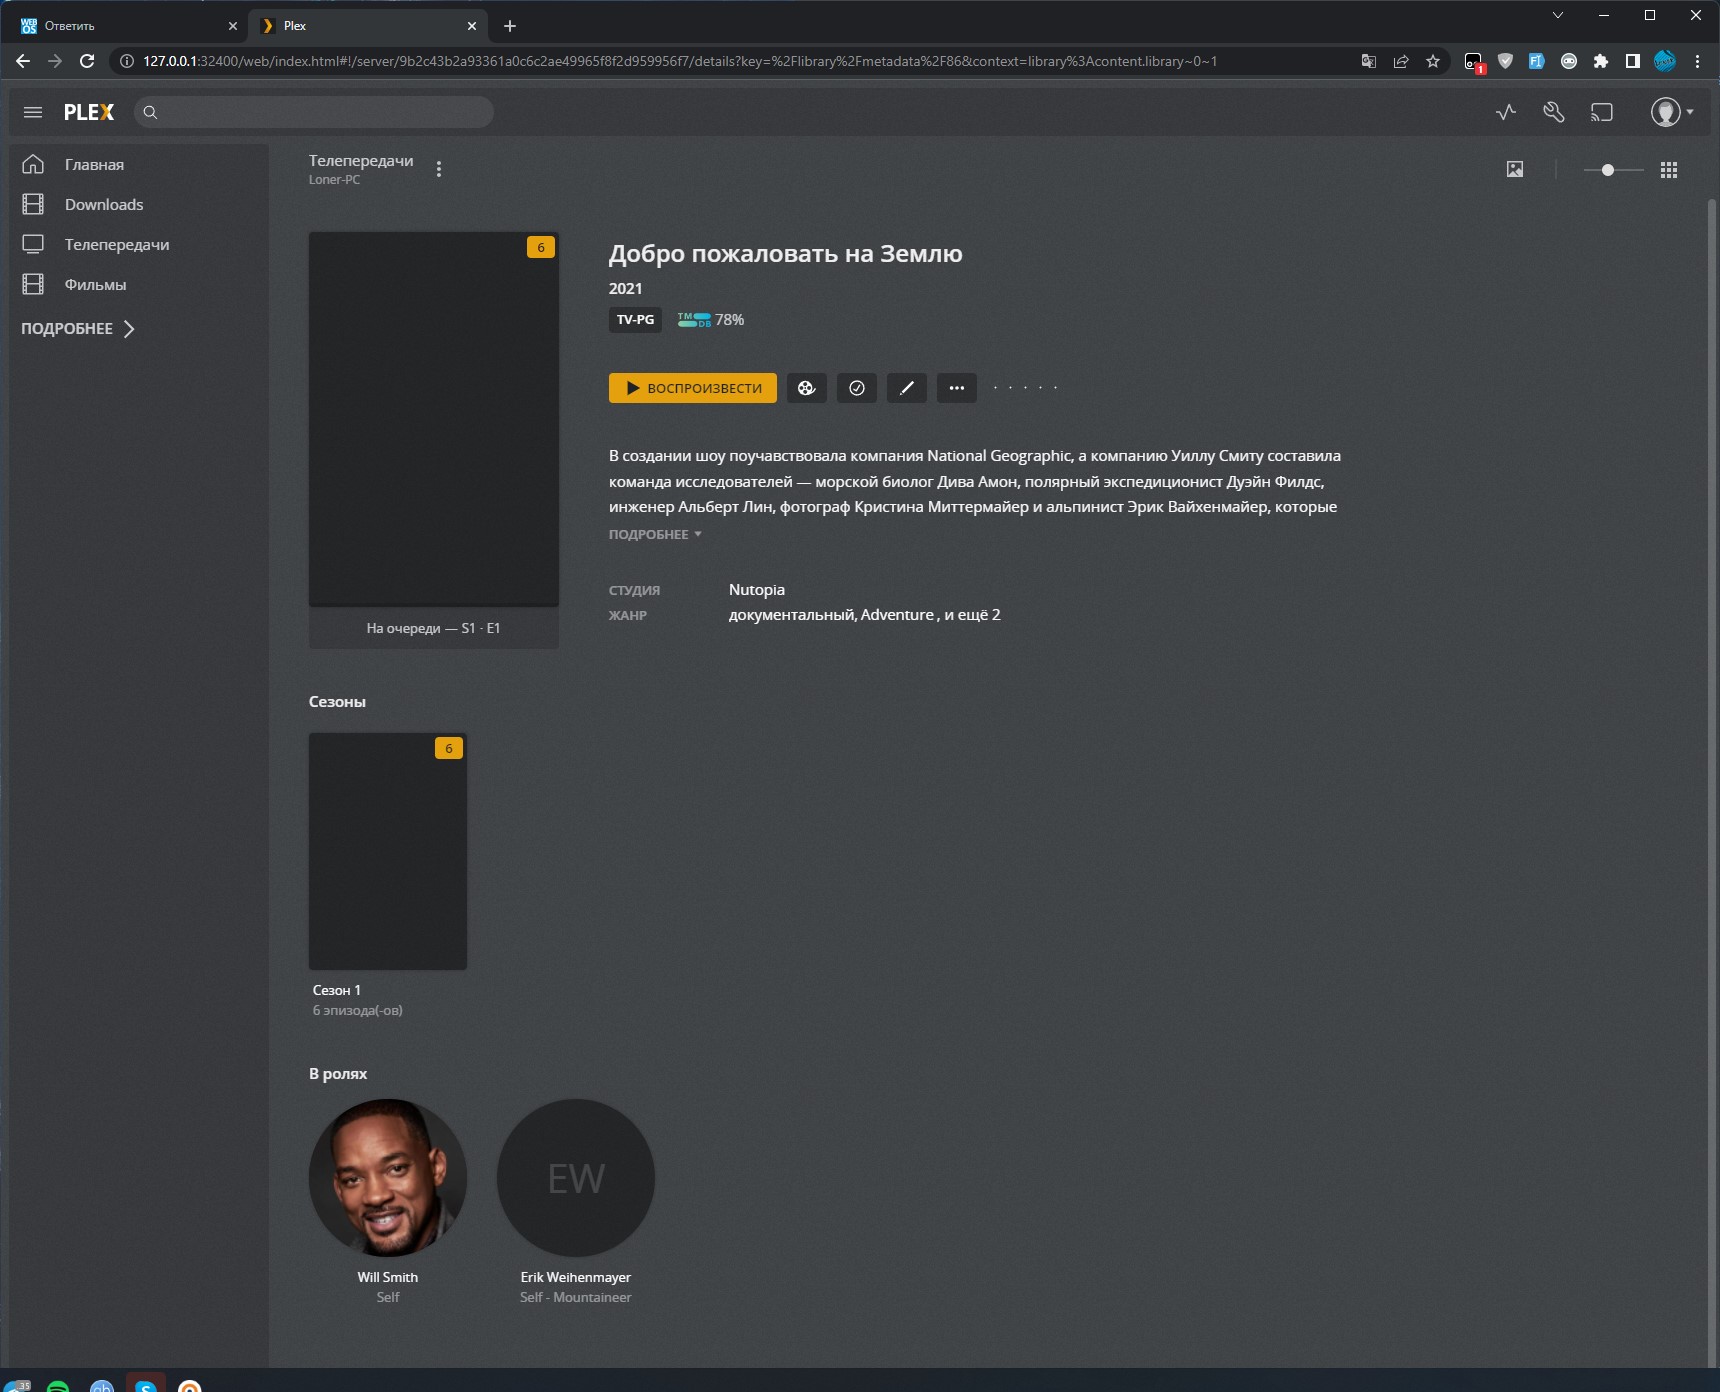Expand the summary with ПОДРОБНЕЕ
The width and height of the screenshot is (1720, 1392).
pyautogui.click(x=655, y=535)
